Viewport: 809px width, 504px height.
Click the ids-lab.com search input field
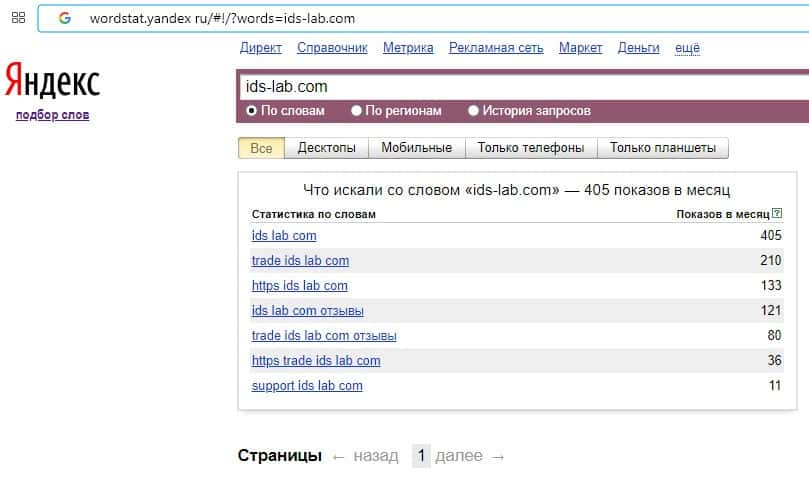(520, 86)
